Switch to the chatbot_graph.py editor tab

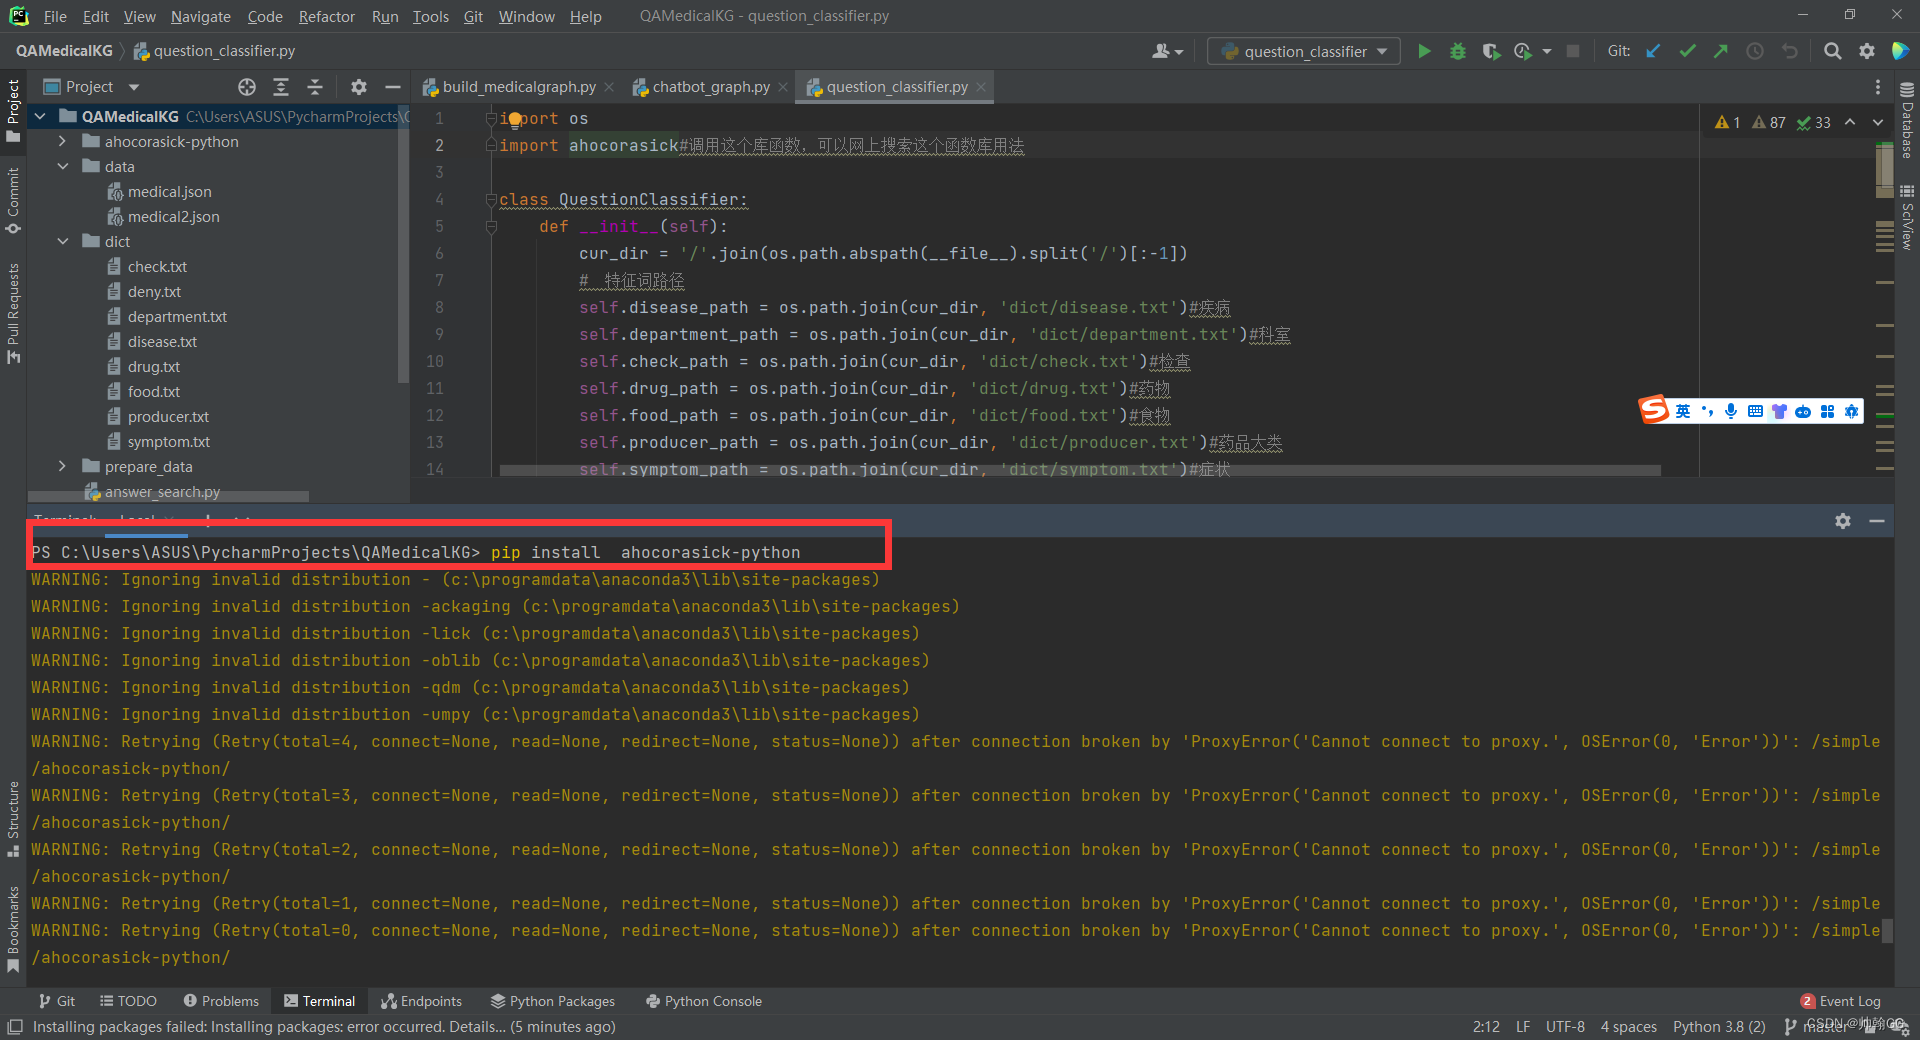pos(711,86)
